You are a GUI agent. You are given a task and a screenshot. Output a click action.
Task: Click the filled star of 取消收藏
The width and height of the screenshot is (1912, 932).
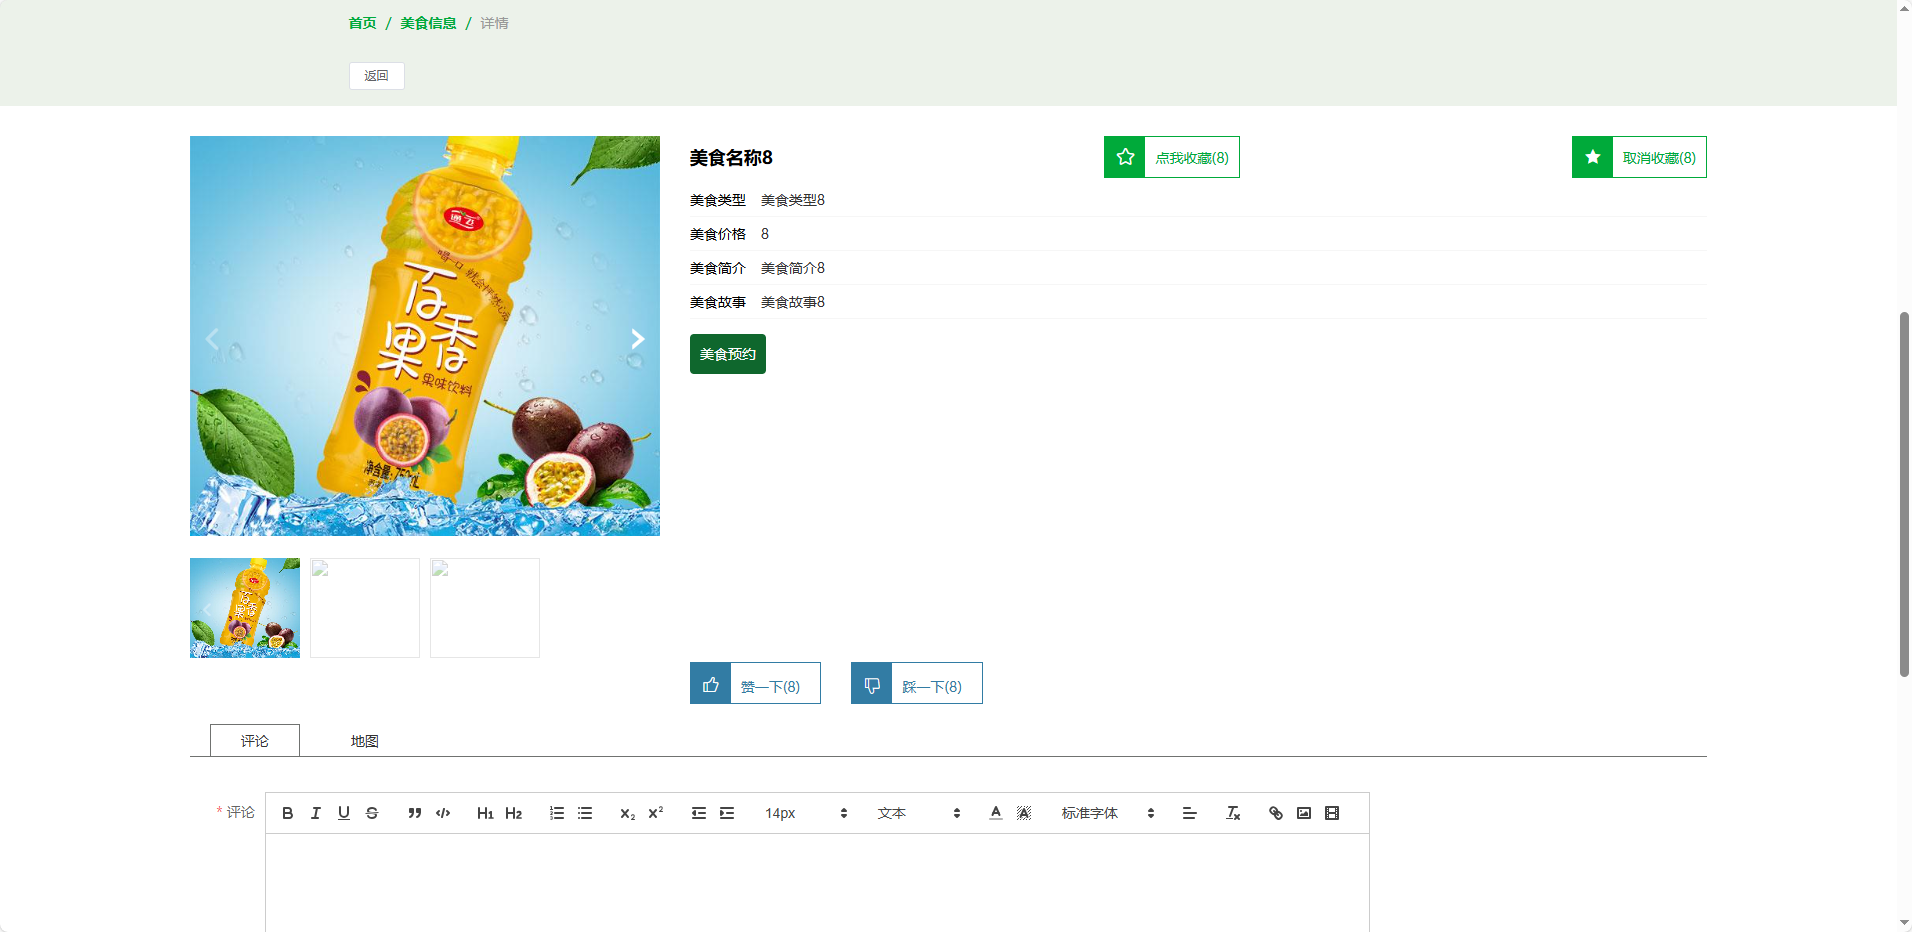[1592, 157]
